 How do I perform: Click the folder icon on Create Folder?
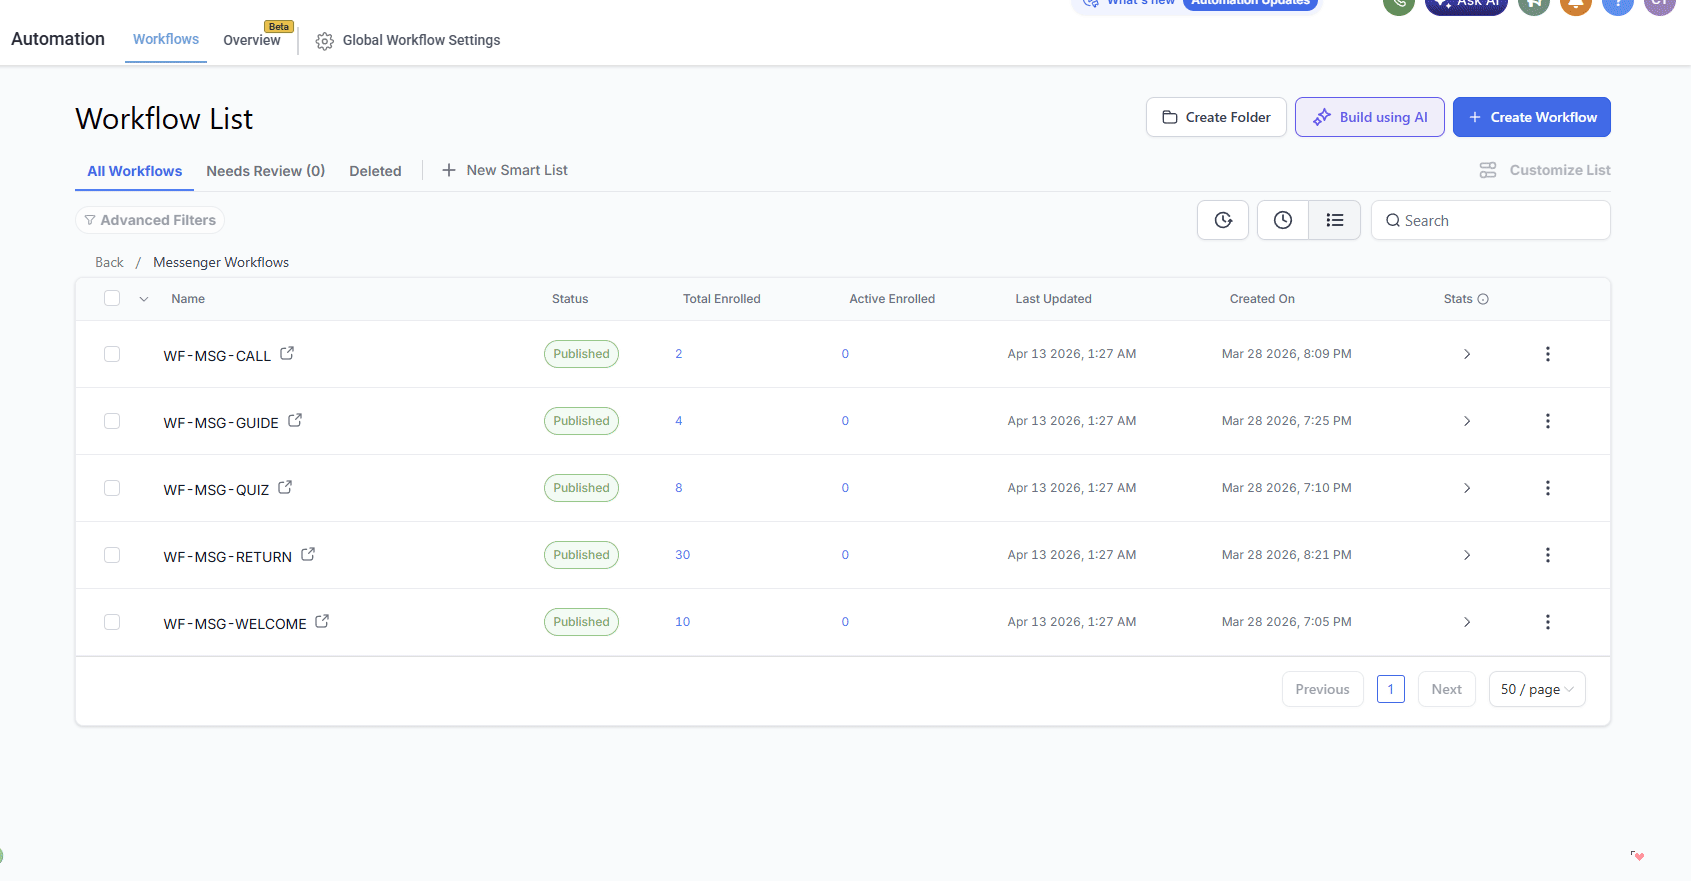click(1170, 117)
